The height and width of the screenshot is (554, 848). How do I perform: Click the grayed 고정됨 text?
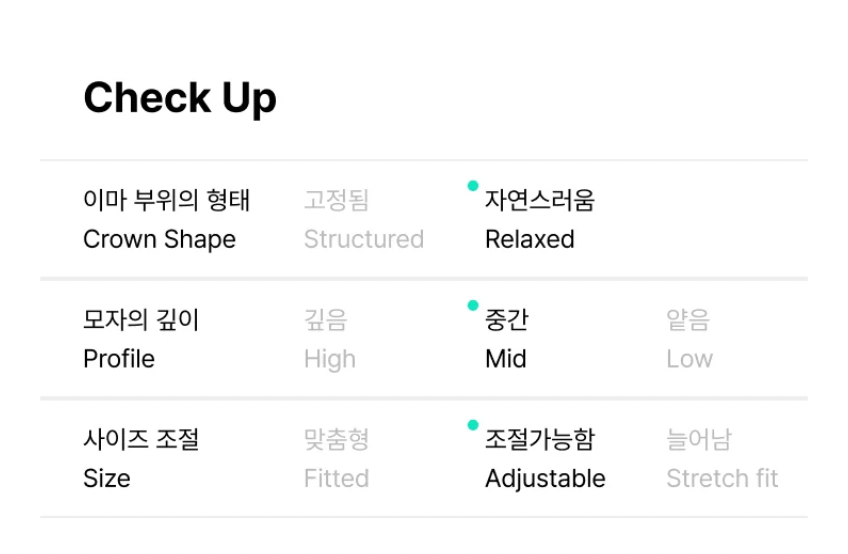click(x=336, y=201)
